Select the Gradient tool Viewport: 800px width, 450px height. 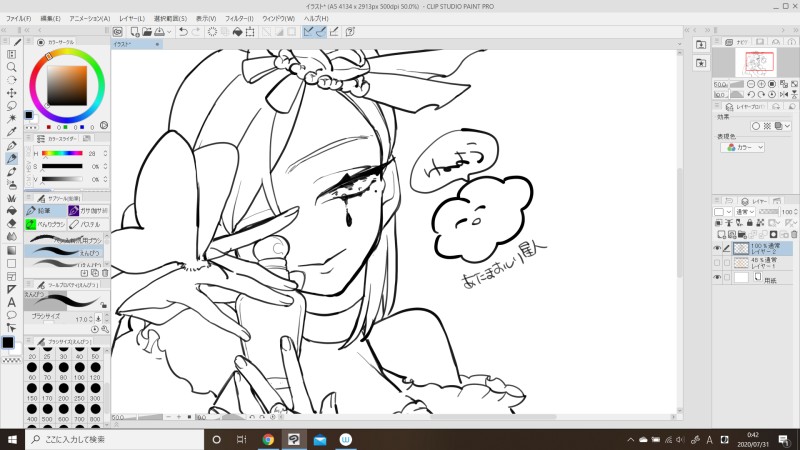[11, 251]
